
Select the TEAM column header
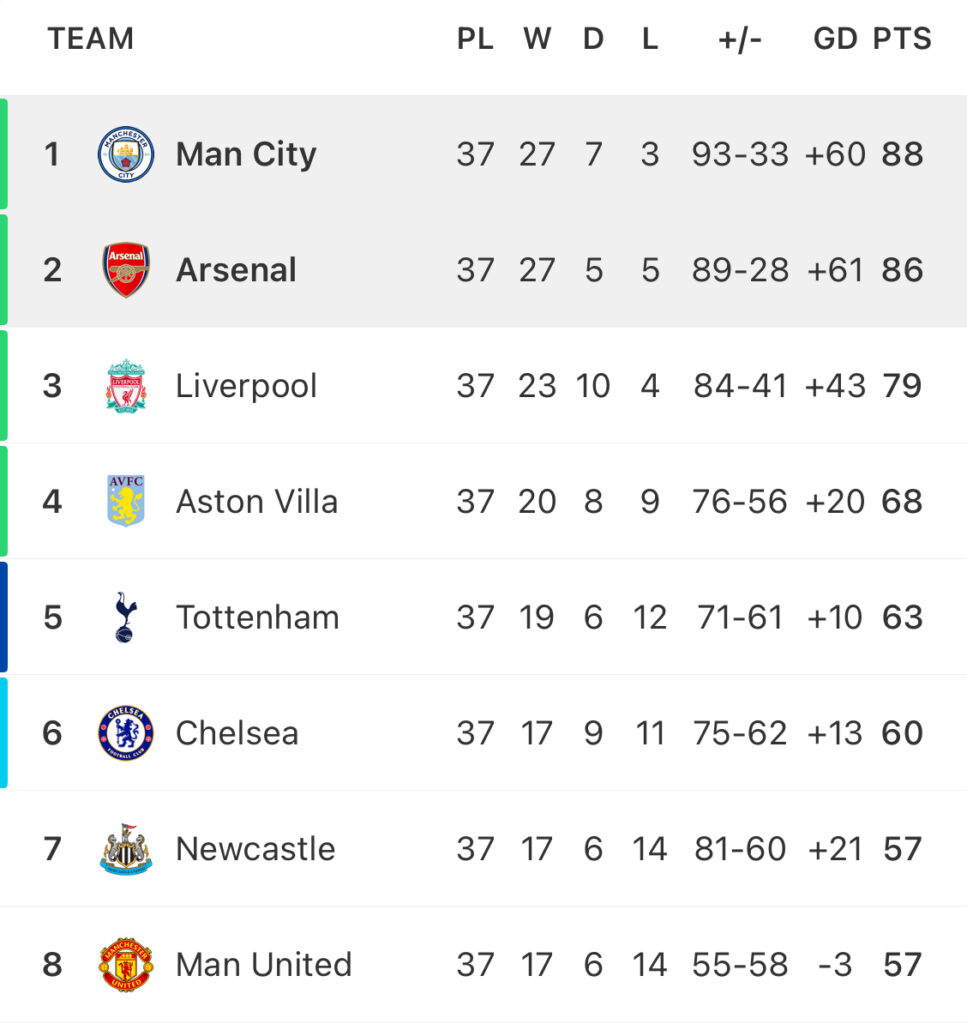[x=91, y=39]
